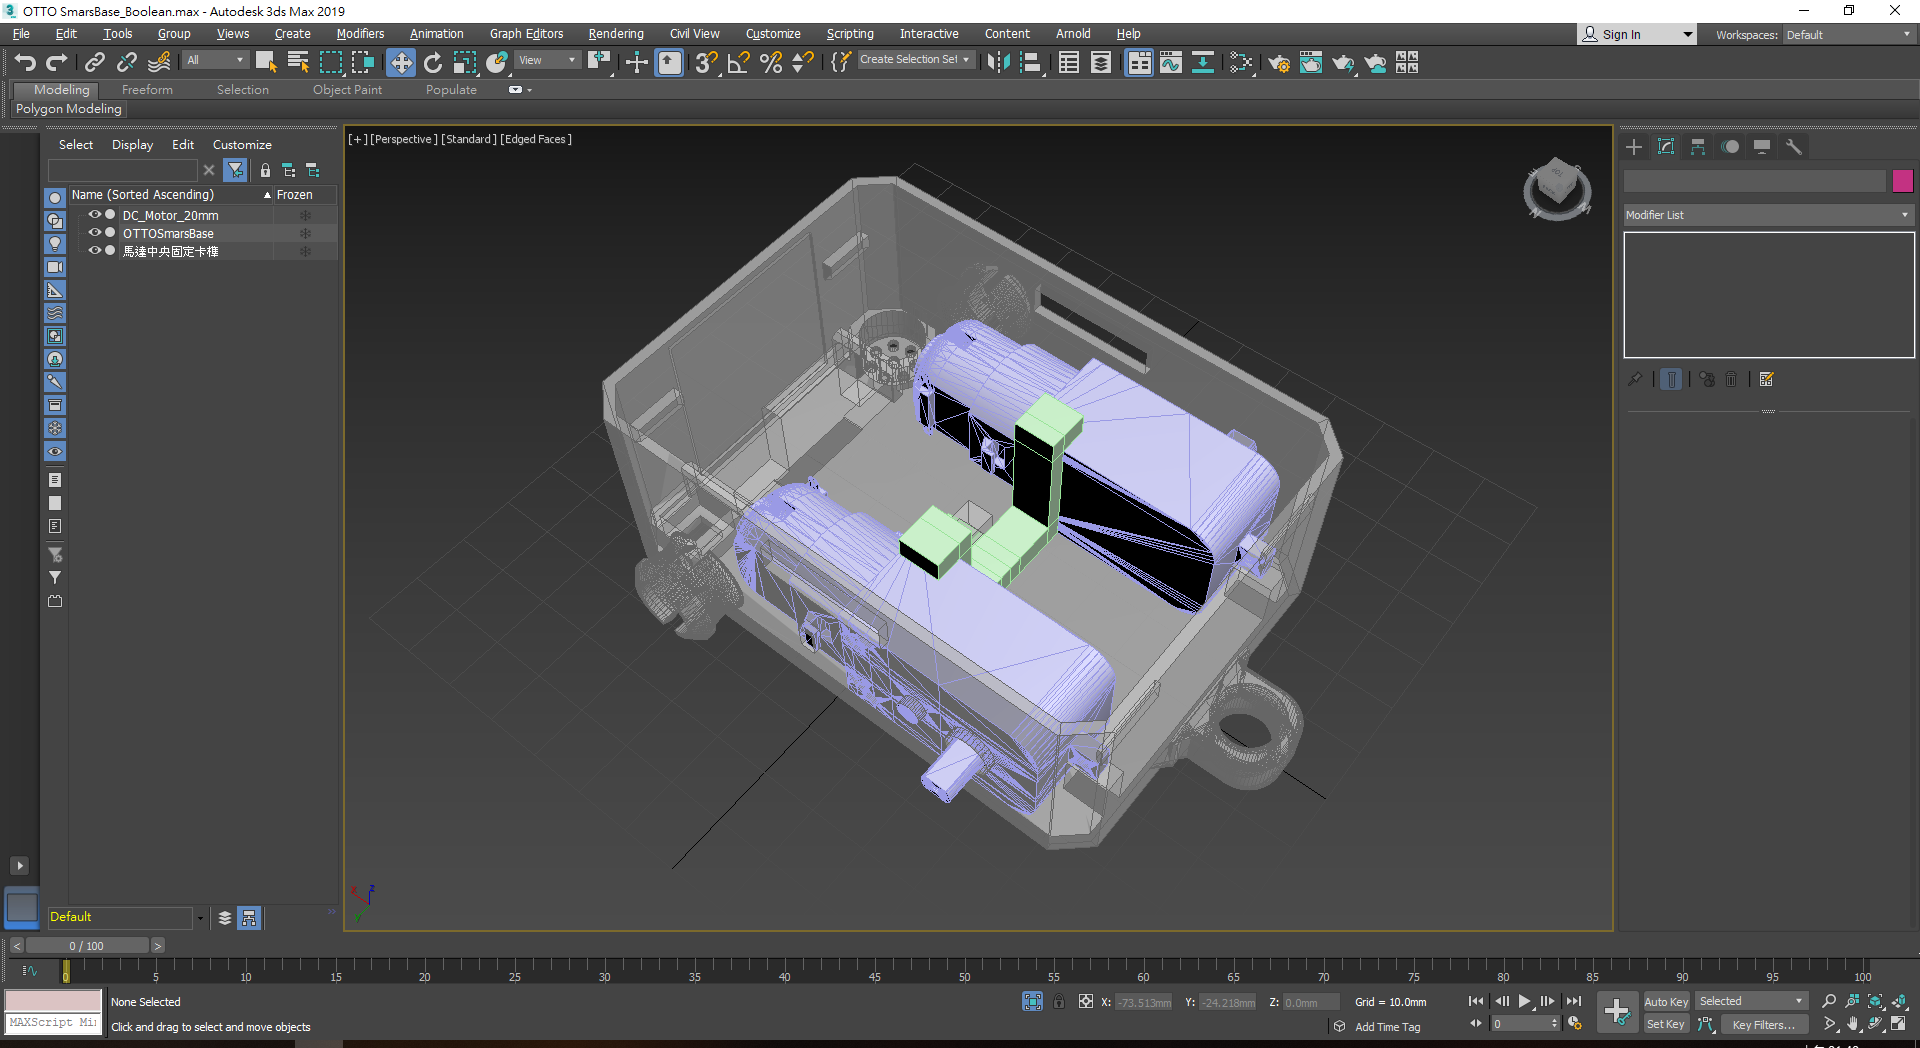Click the Undo arrow icon
This screenshot has height=1048, width=1920.
click(25, 63)
